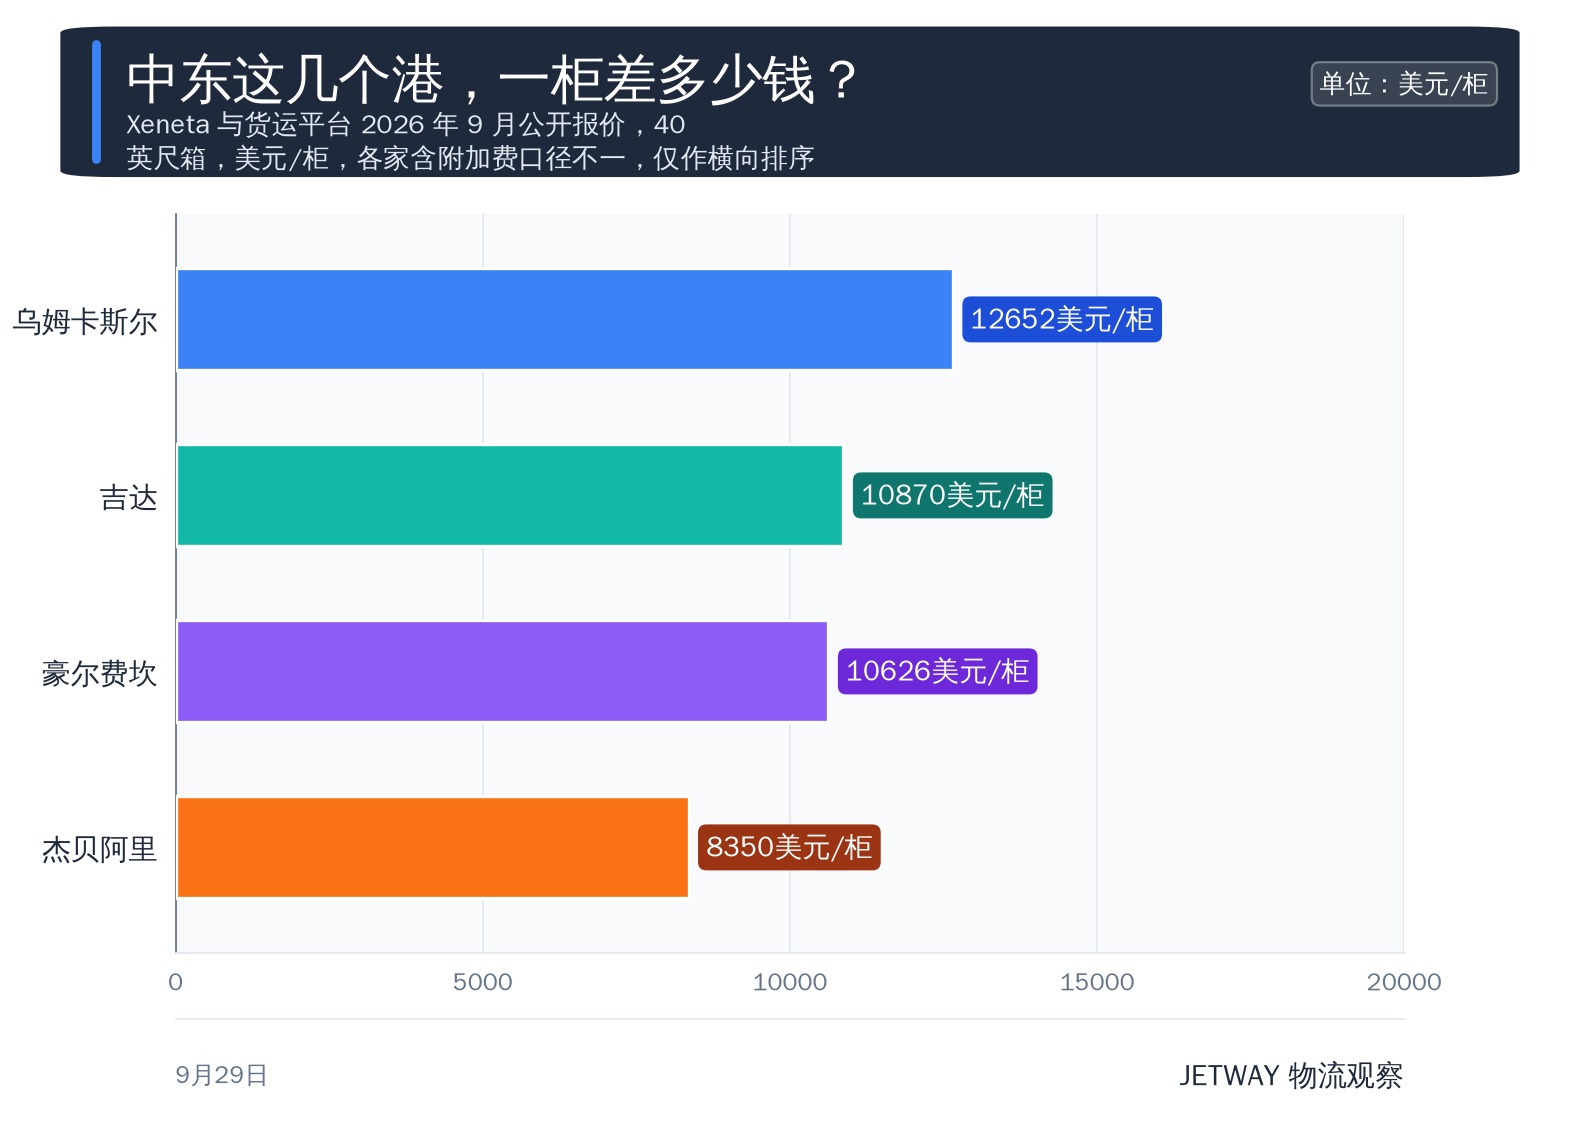Select the 杰贝阿里 axis label
The height and width of the screenshot is (1145, 1570).
tap(100, 850)
